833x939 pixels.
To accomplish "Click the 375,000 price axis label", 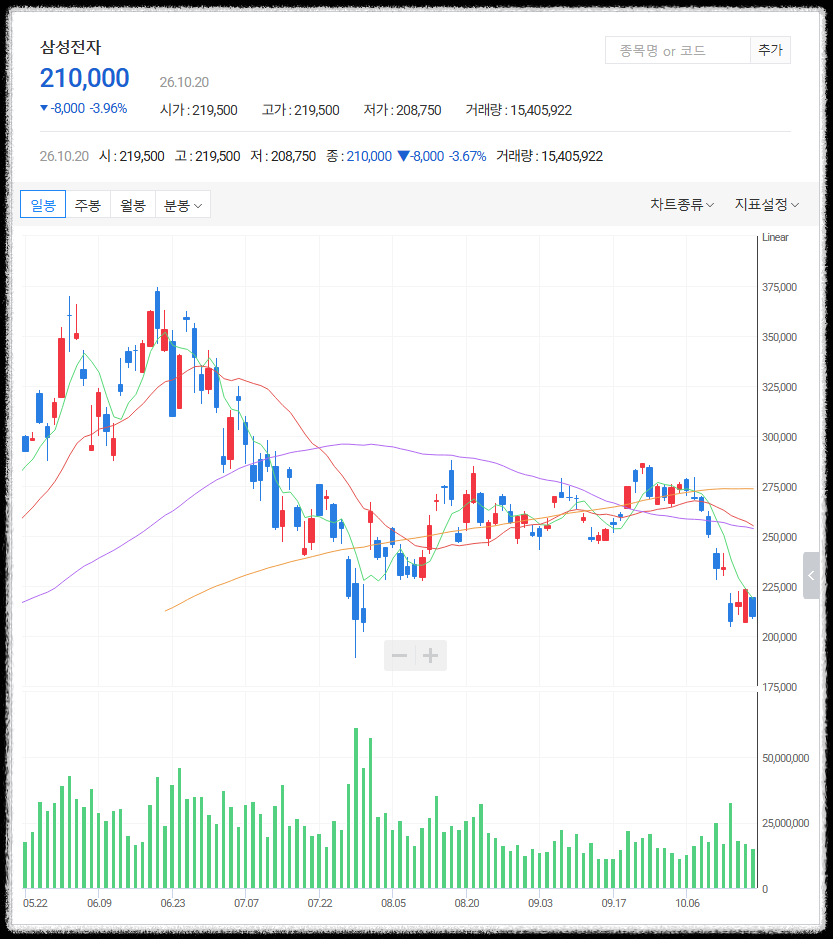I will pos(779,287).
